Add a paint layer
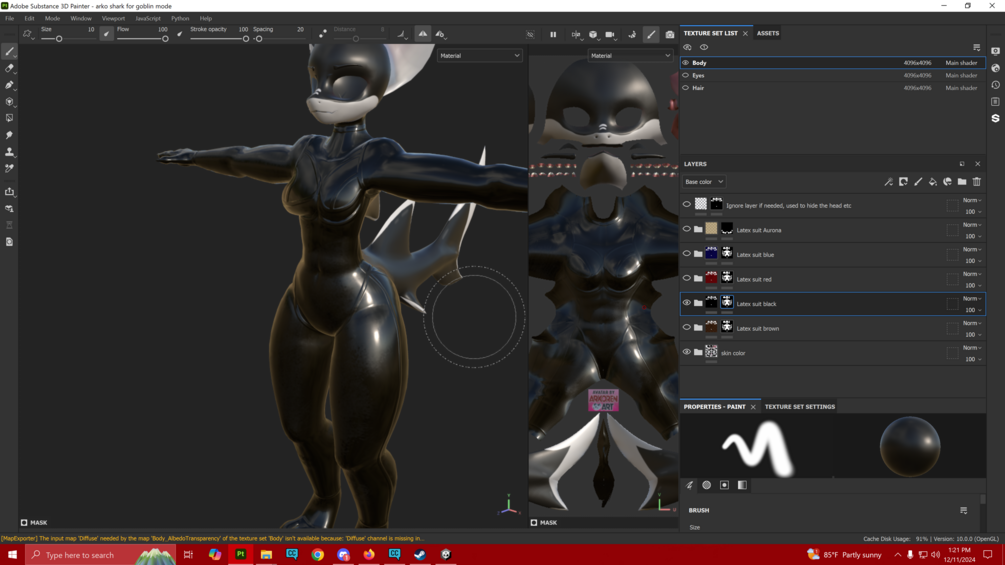 tap(918, 182)
